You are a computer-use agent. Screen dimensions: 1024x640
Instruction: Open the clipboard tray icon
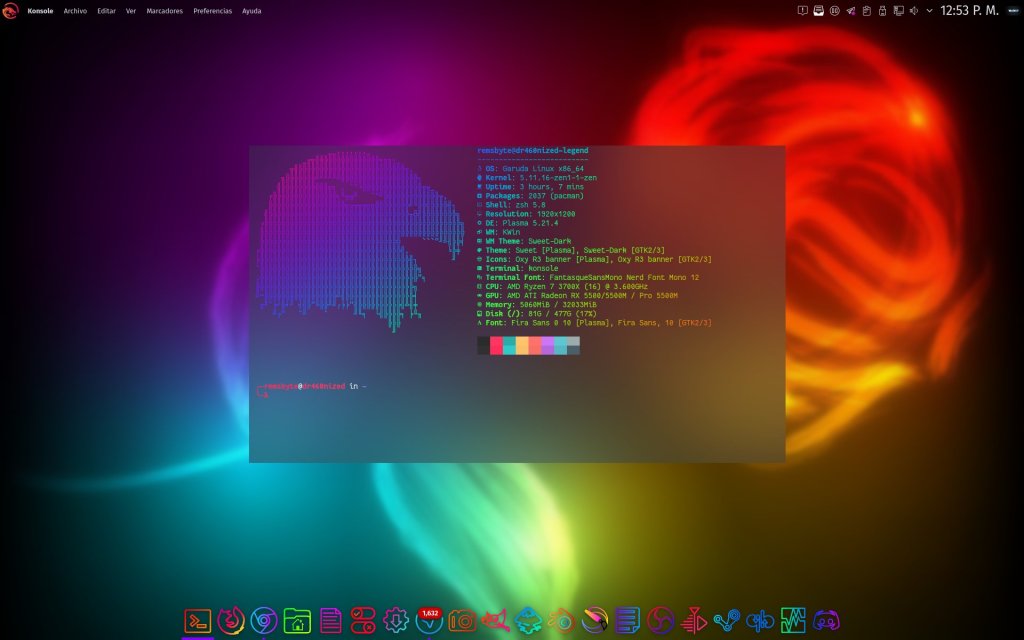coord(866,11)
